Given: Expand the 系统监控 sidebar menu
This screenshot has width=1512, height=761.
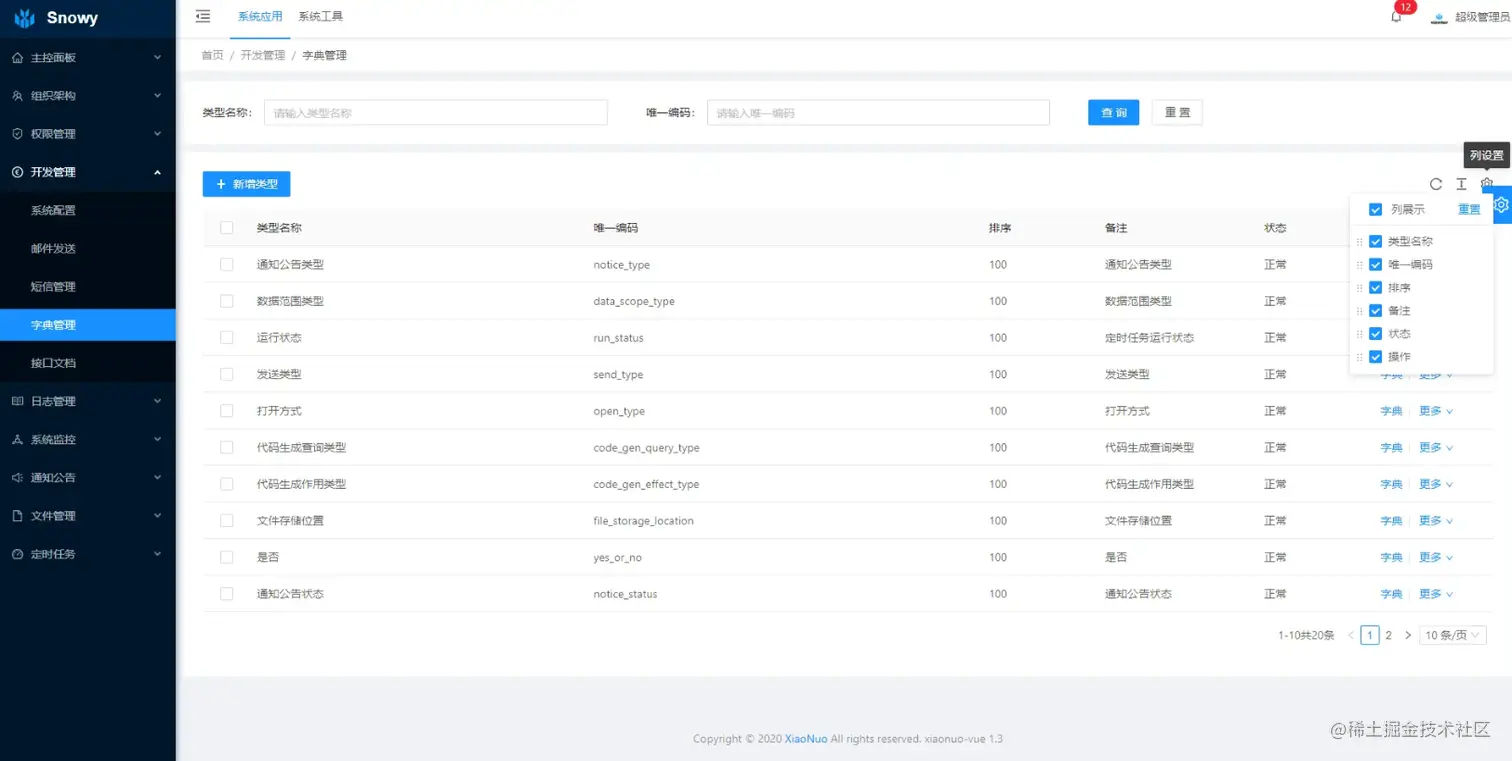Looking at the screenshot, I should 88,439.
